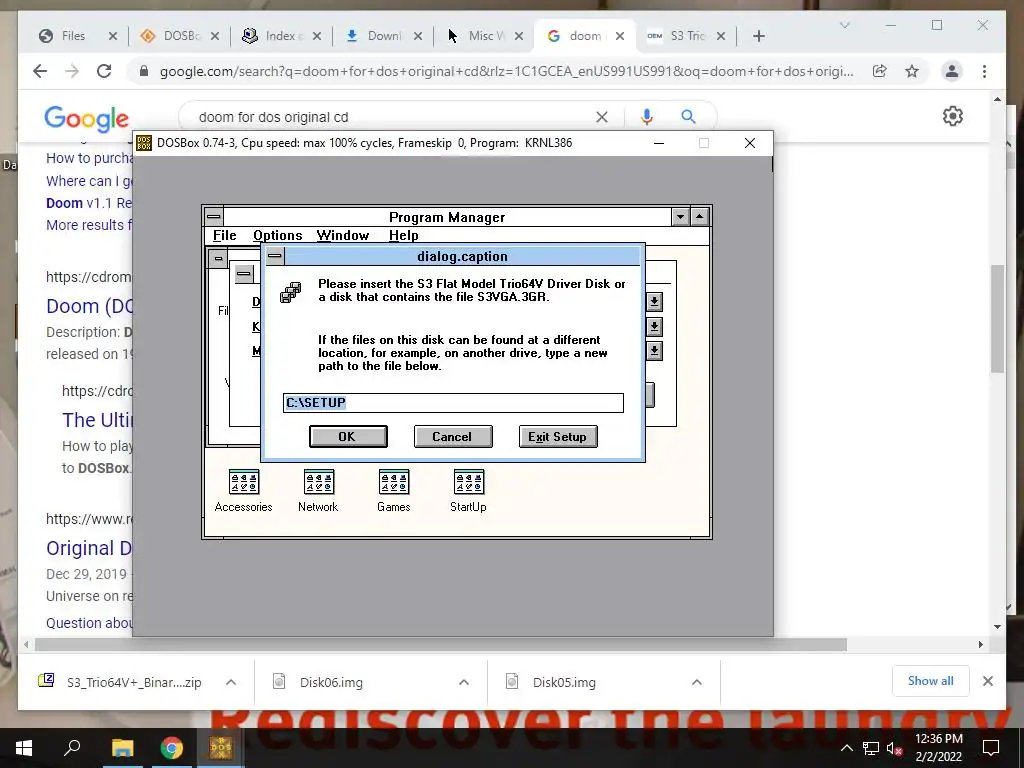This screenshot has height=768, width=1024.
Task: Start Google voice search microphone
Action: (647, 117)
